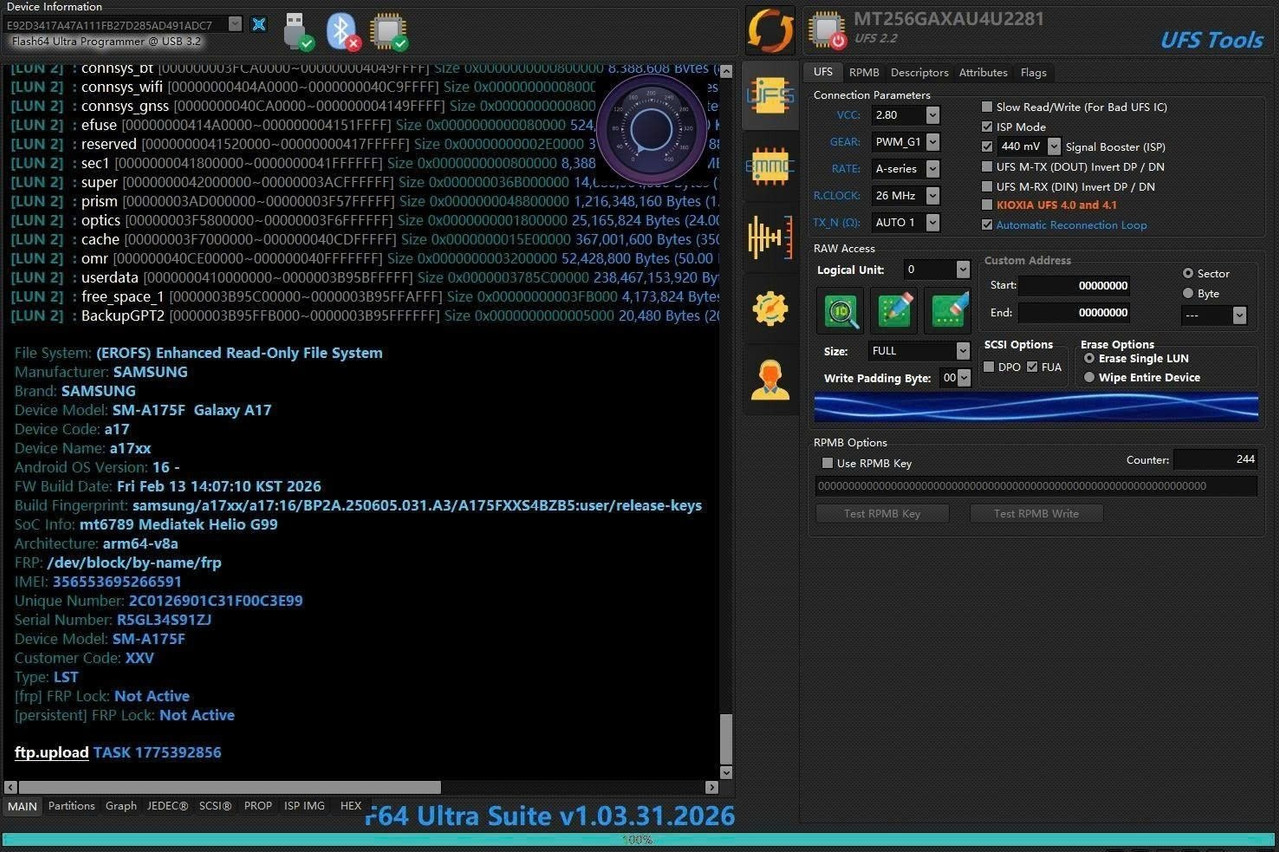The image size is (1279, 852).
Task: Toggle Automatic Reconnection Loop checkbox
Action: [987, 225]
